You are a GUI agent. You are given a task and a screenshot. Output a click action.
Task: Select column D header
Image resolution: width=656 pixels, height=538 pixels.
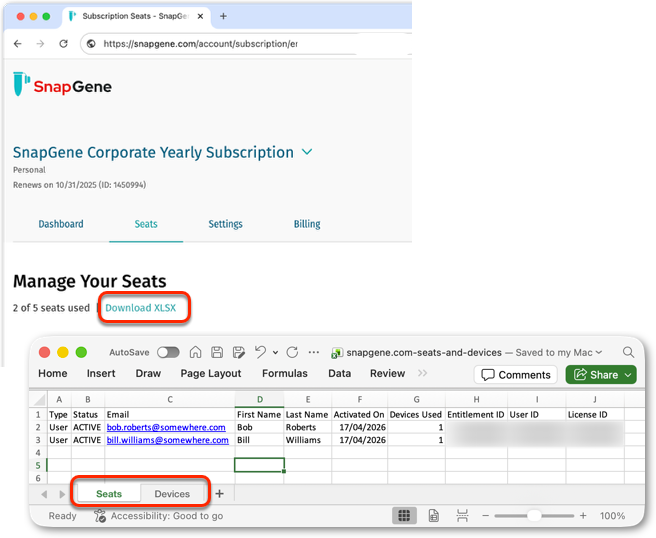pyautogui.click(x=260, y=400)
